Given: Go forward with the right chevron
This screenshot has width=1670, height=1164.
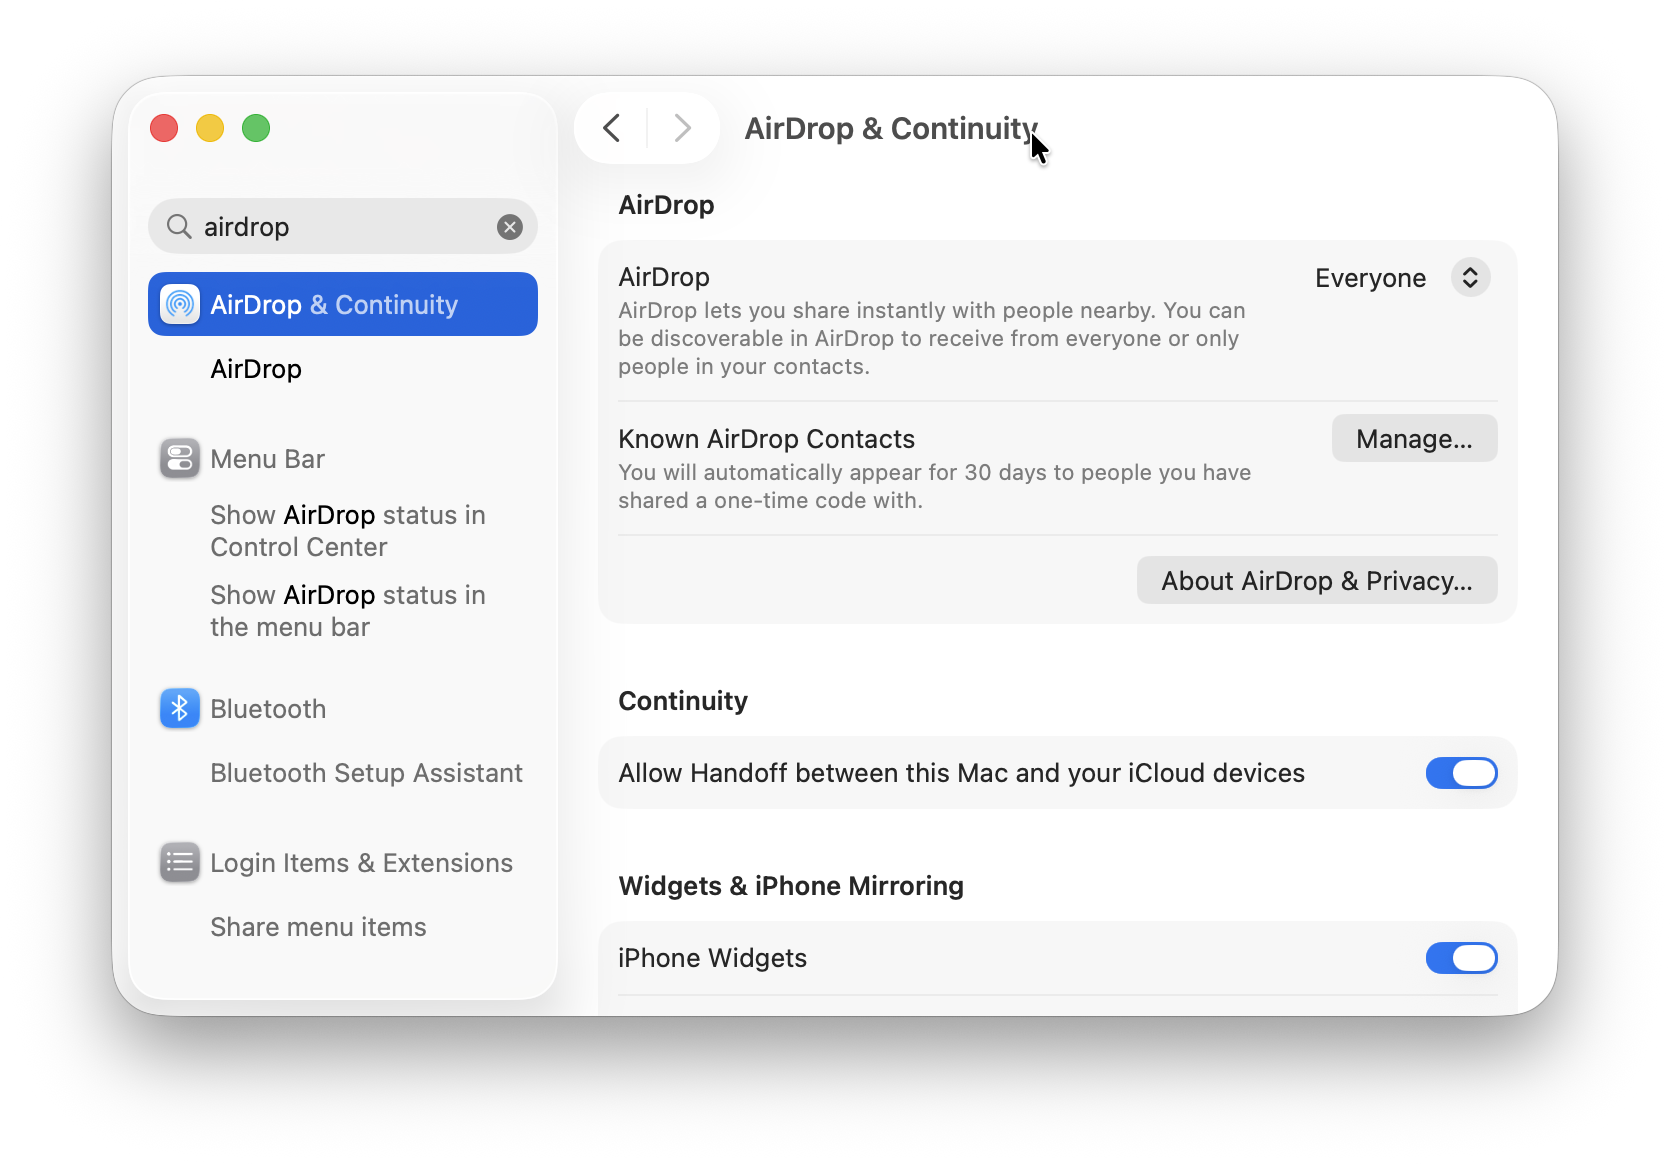Looking at the screenshot, I should click(683, 128).
